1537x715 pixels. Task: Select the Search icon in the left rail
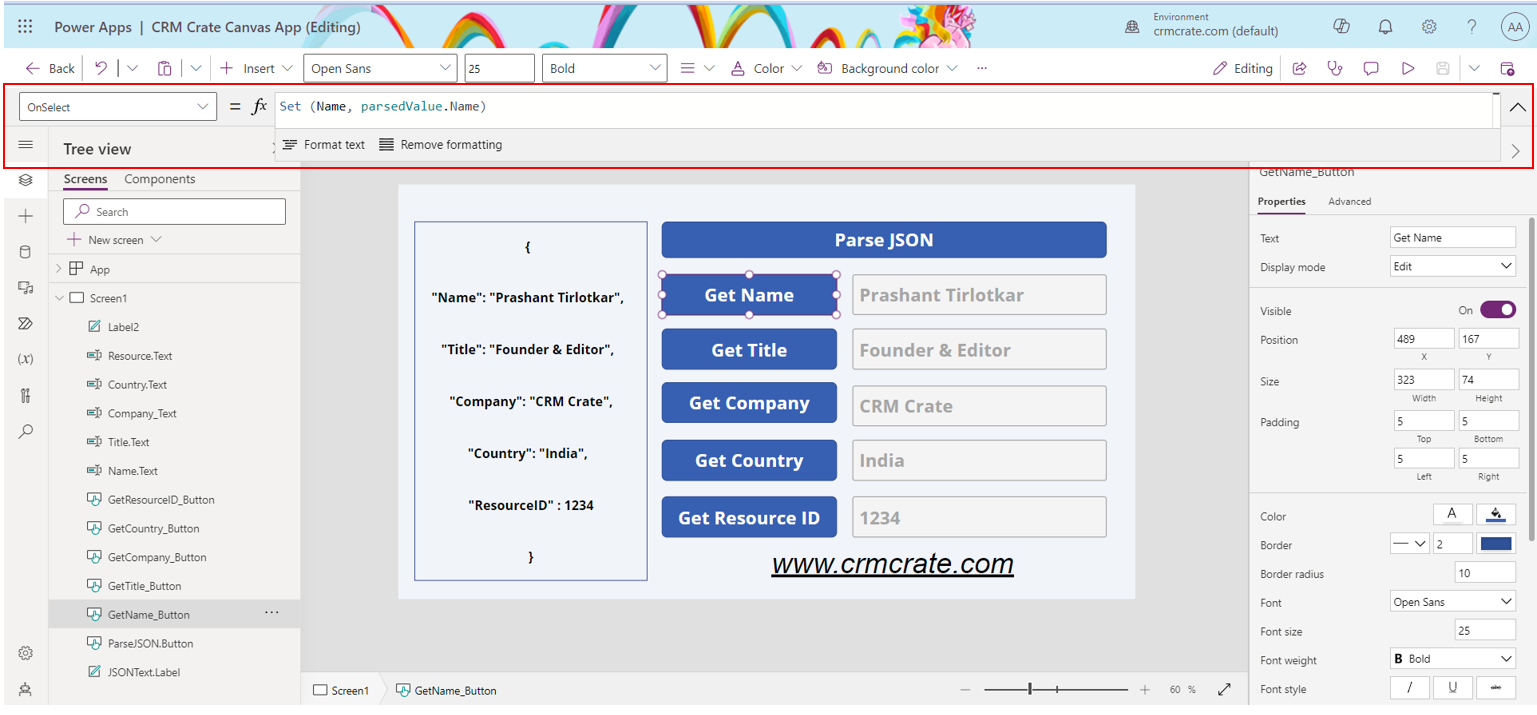pyautogui.click(x=26, y=431)
